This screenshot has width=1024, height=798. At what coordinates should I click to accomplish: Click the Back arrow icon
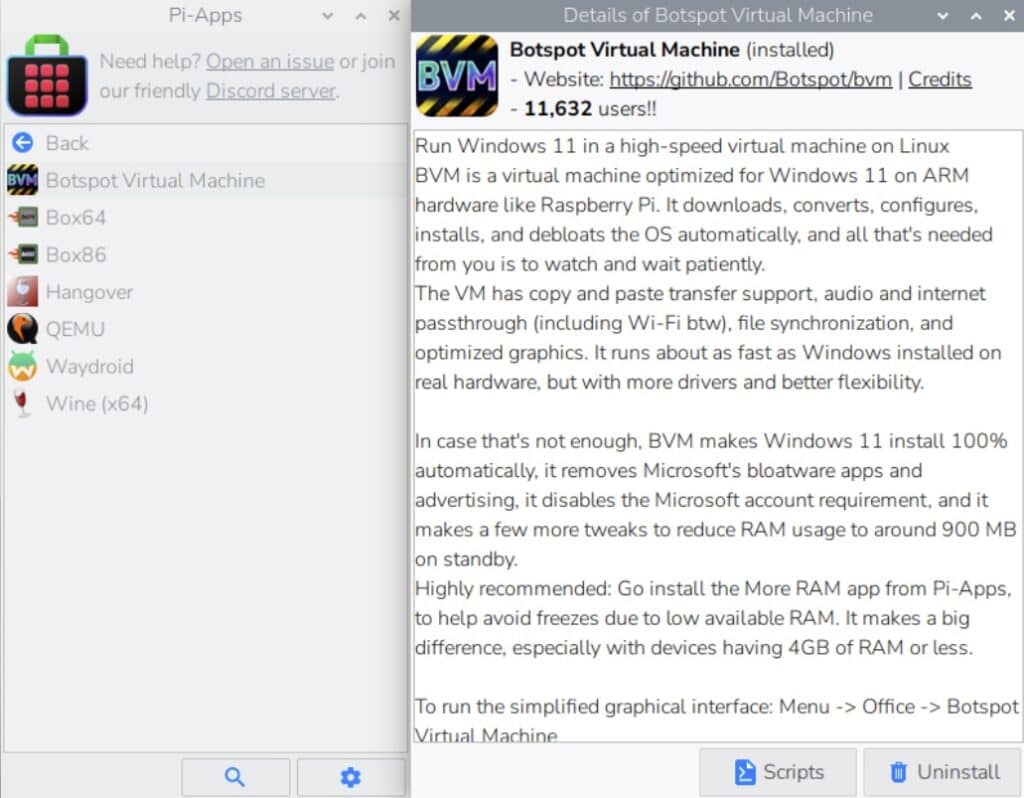click(22, 143)
